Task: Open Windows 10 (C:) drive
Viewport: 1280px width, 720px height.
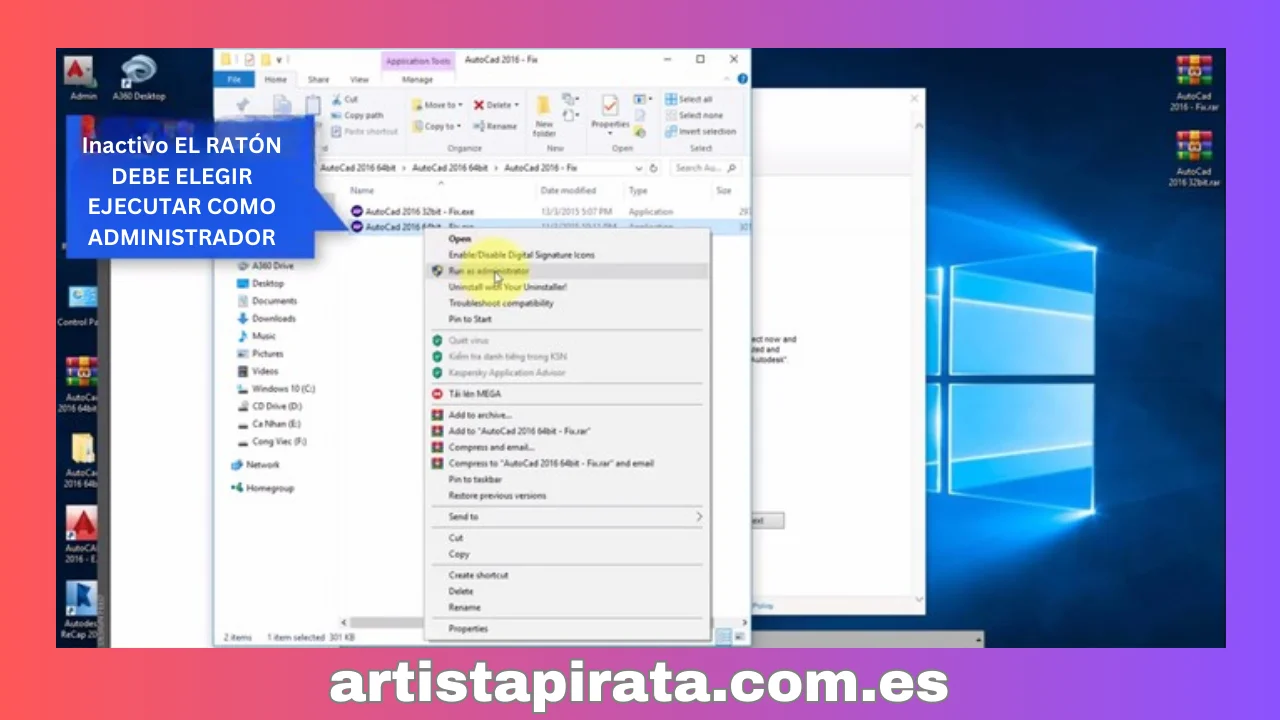Action: (275, 388)
